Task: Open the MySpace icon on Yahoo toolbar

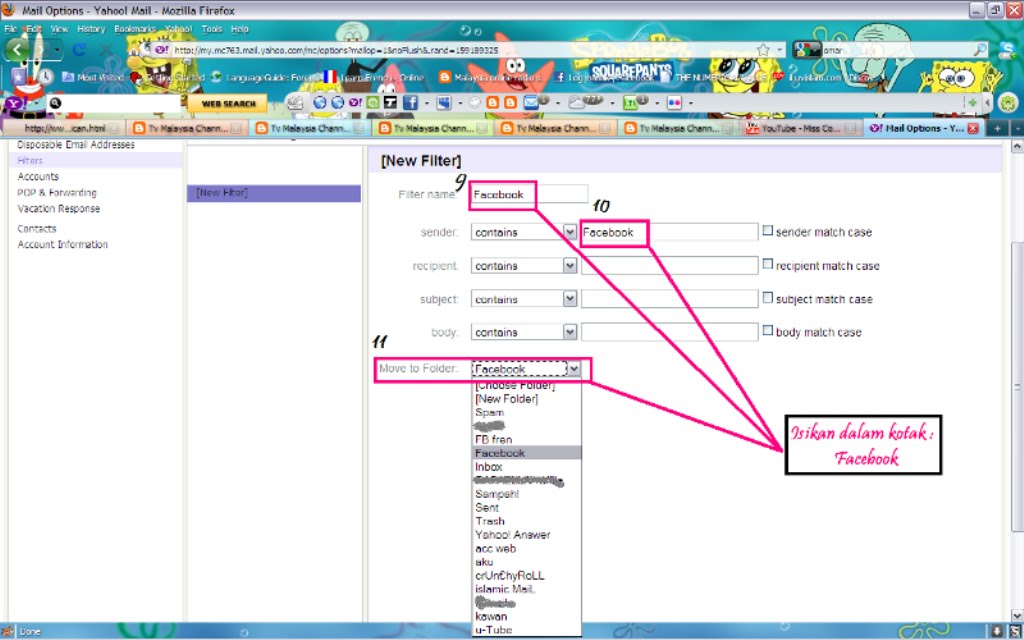Action: pyautogui.click(x=444, y=103)
